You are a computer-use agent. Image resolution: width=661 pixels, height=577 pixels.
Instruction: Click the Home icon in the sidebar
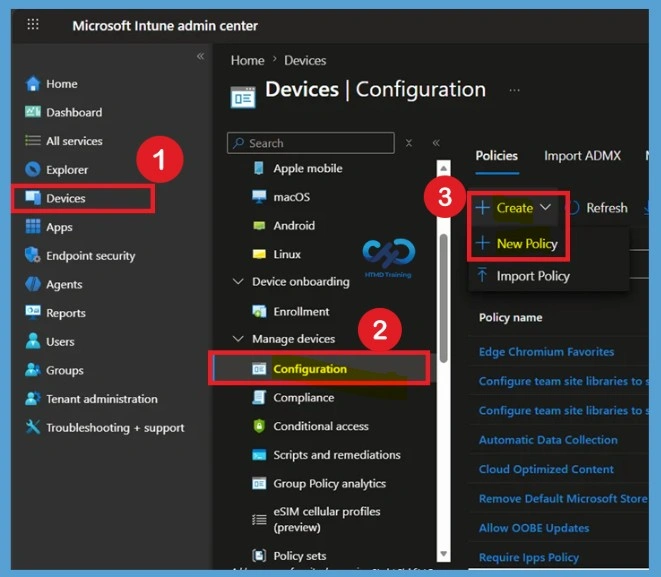33,83
